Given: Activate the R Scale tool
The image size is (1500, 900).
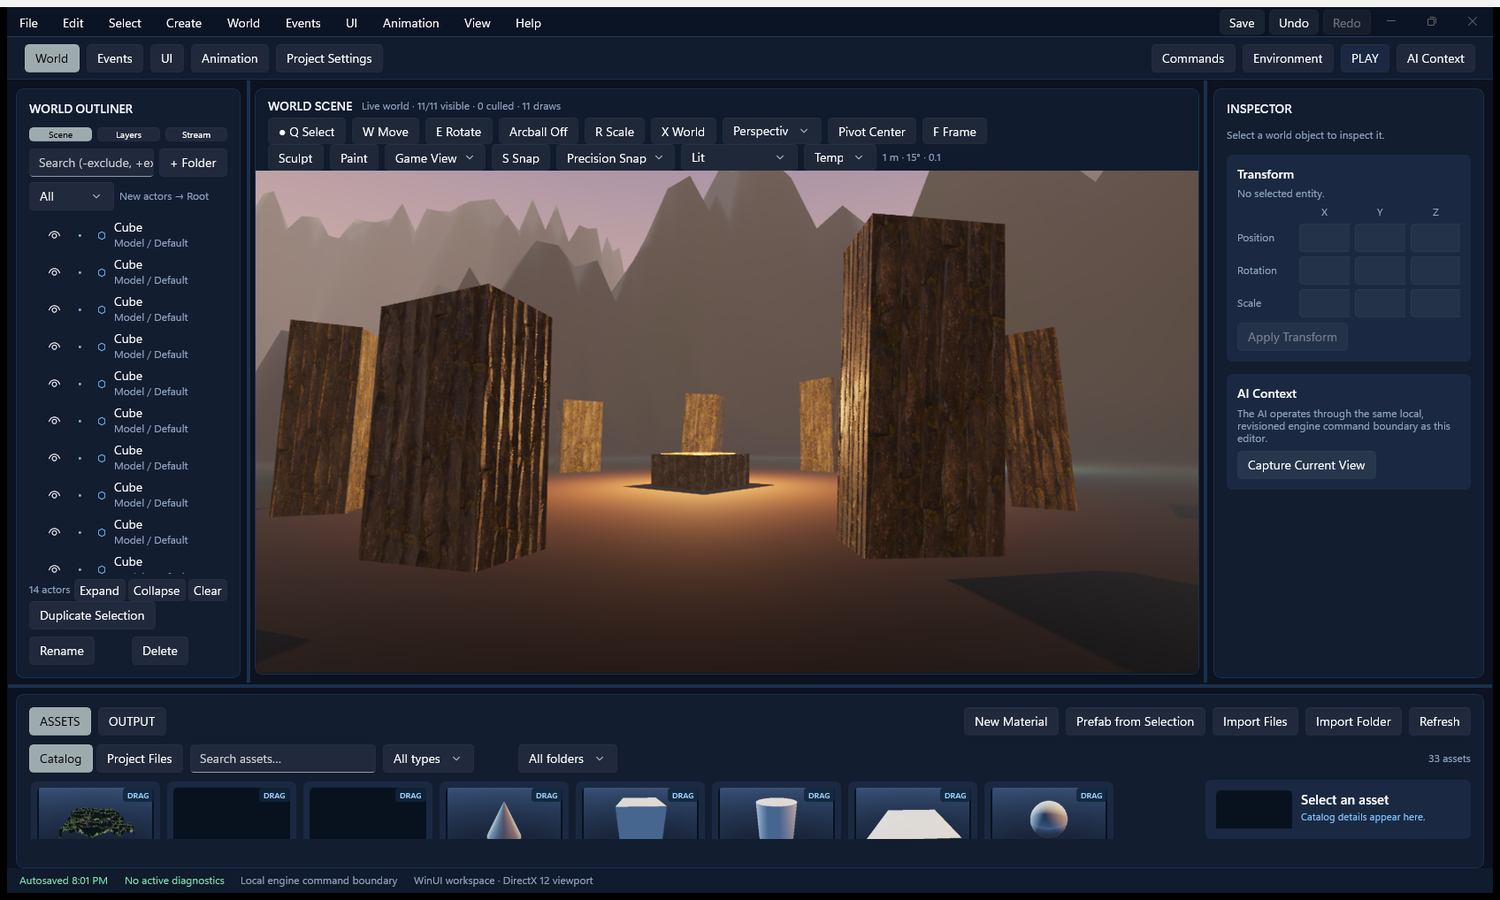Looking at the screenshot, I should point(614,132).
